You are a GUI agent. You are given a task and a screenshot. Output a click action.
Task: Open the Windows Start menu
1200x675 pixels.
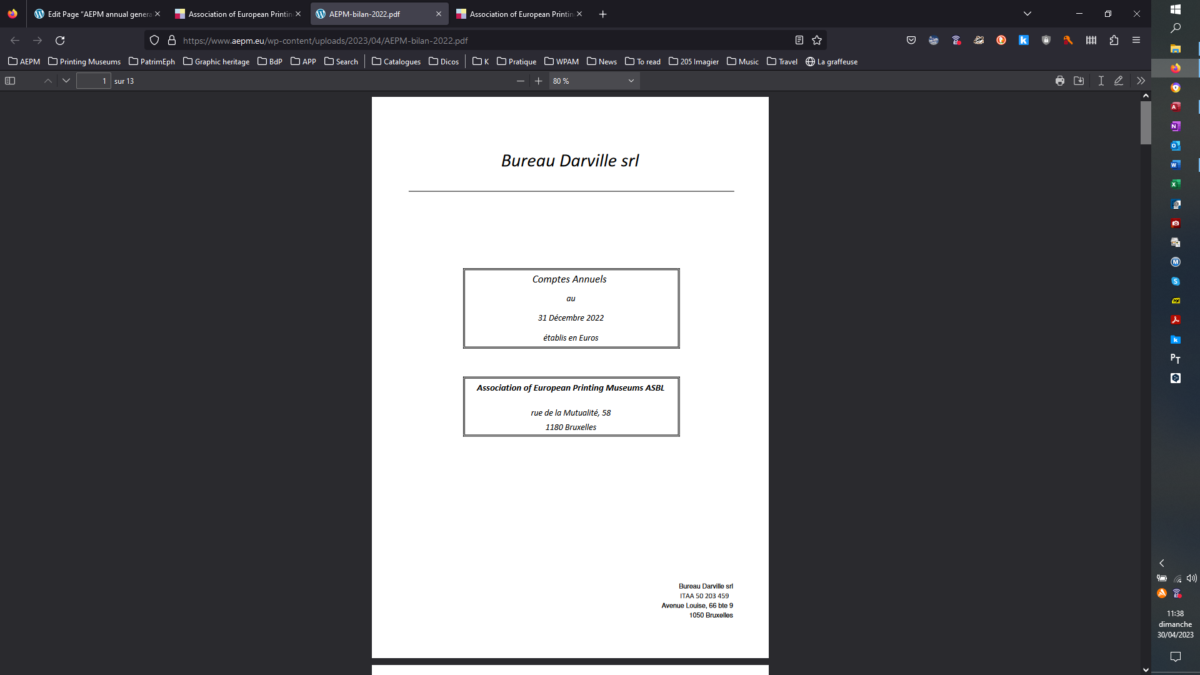1176,9
